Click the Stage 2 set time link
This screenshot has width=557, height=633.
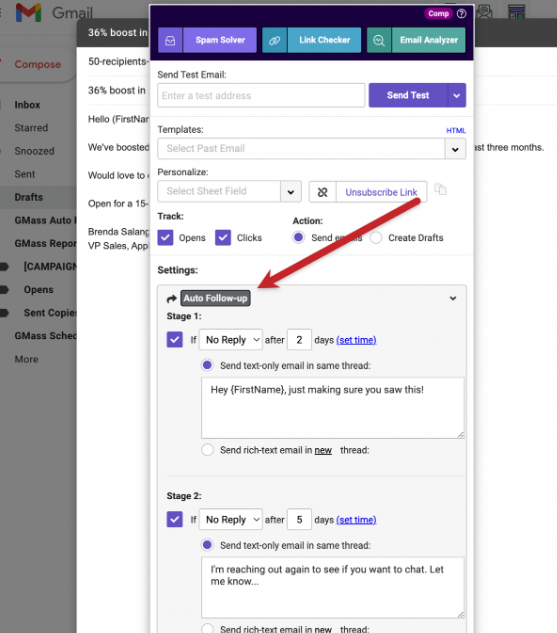click(356, 520)
